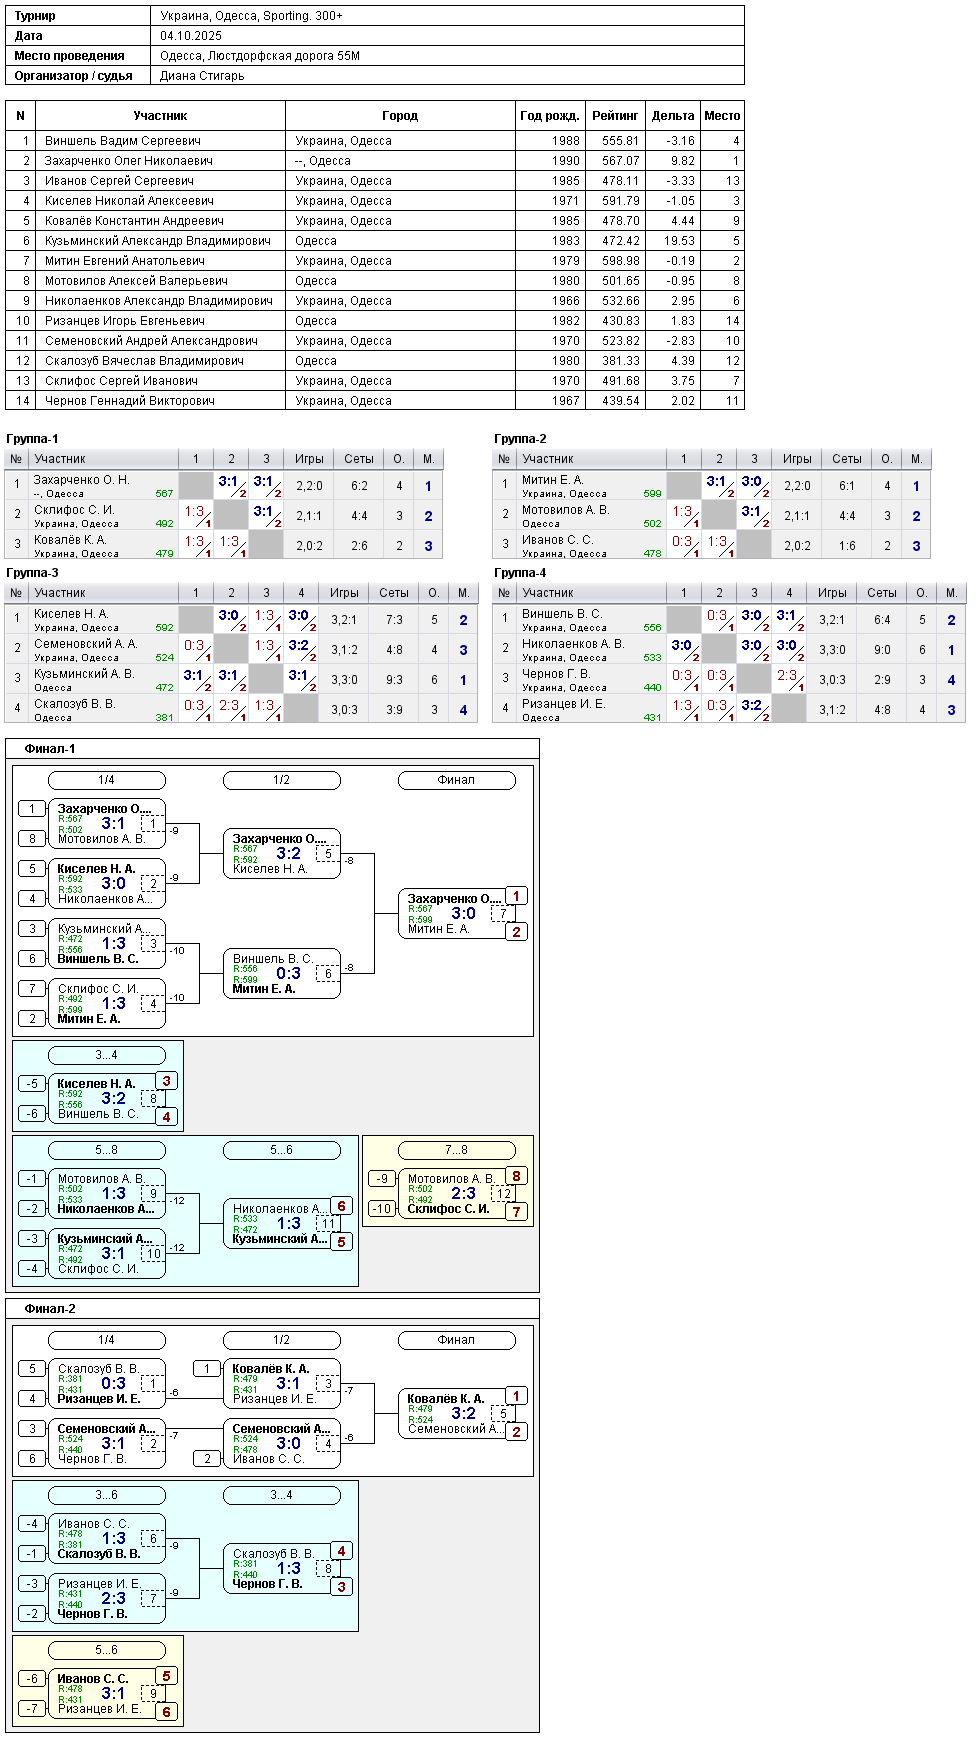This screenshot has height=1738, width=976.
Task: Click the 5...6 round label in Финал-2
Action: [x=106, y=1650]
